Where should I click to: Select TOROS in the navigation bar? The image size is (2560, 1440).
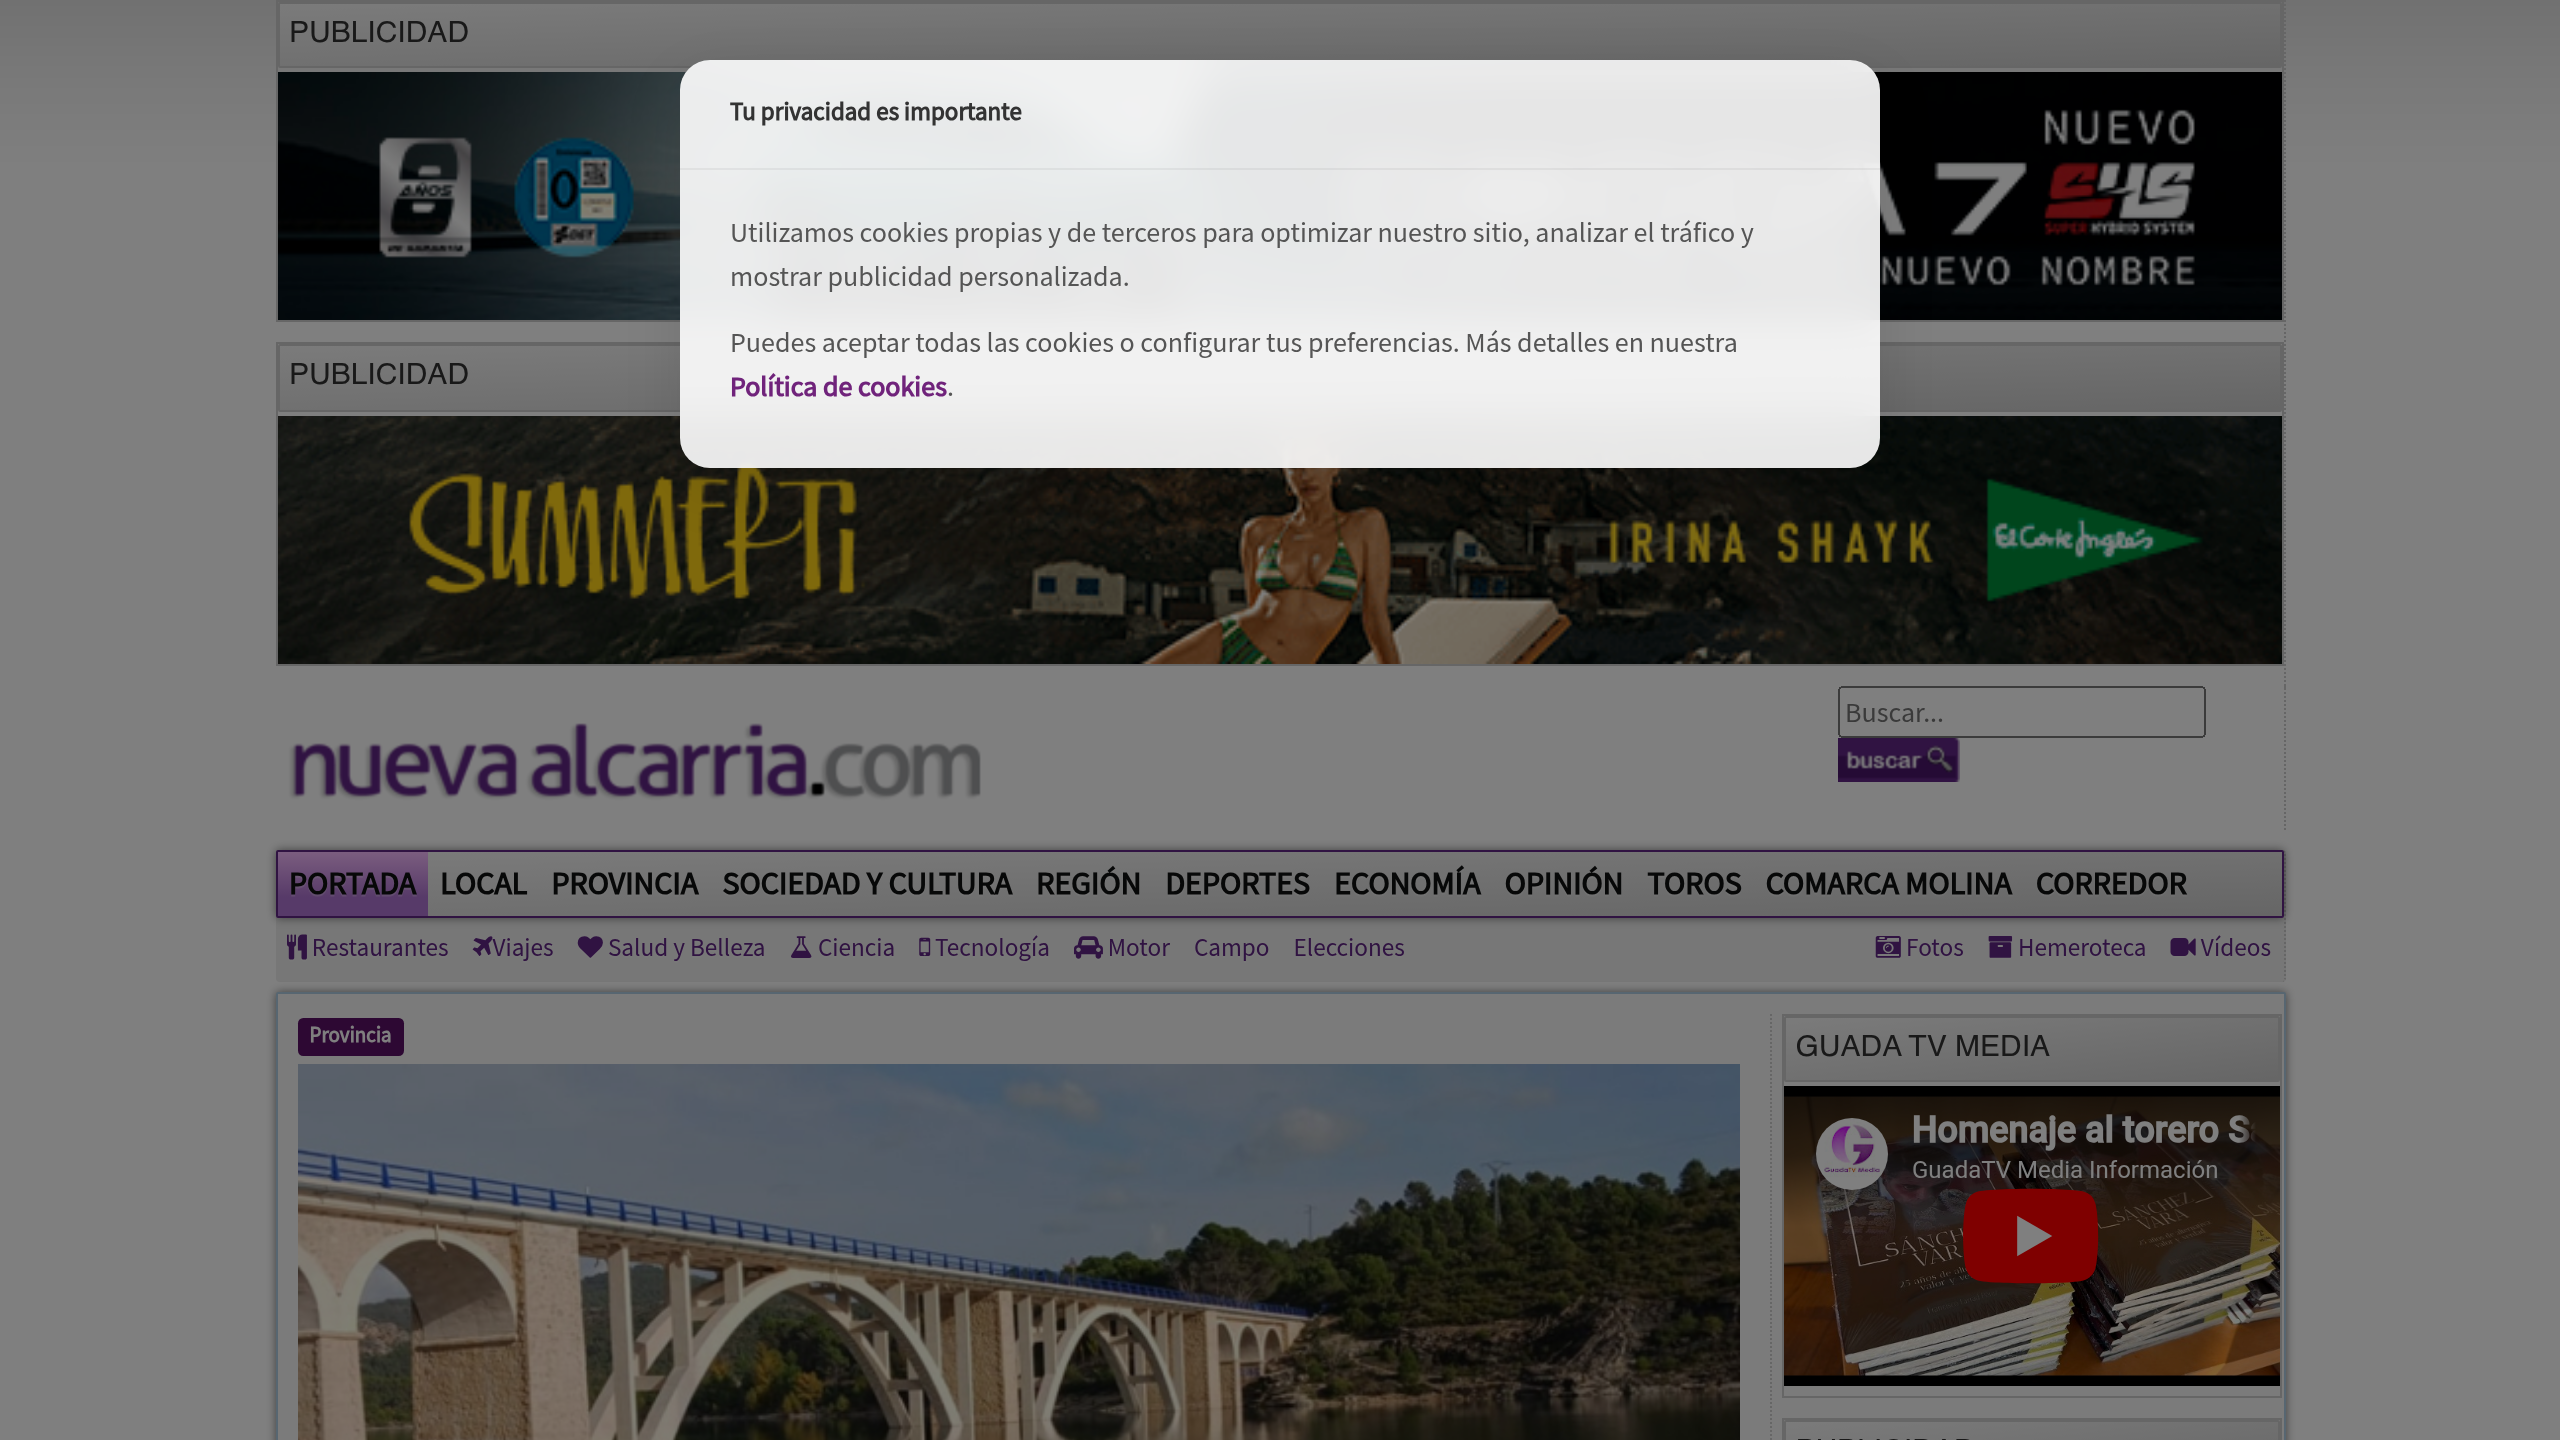[x=1694, y=884]
